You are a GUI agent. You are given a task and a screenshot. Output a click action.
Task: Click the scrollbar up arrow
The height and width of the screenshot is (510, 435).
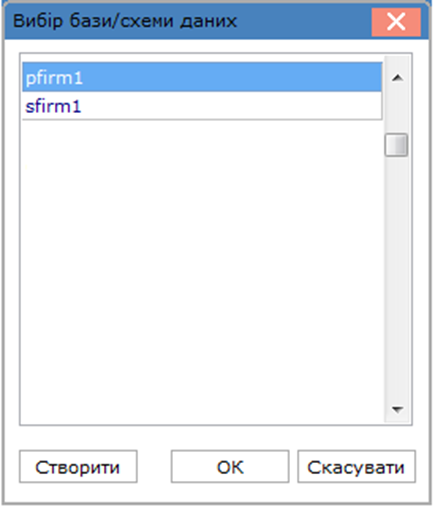(x=397, y=78)
